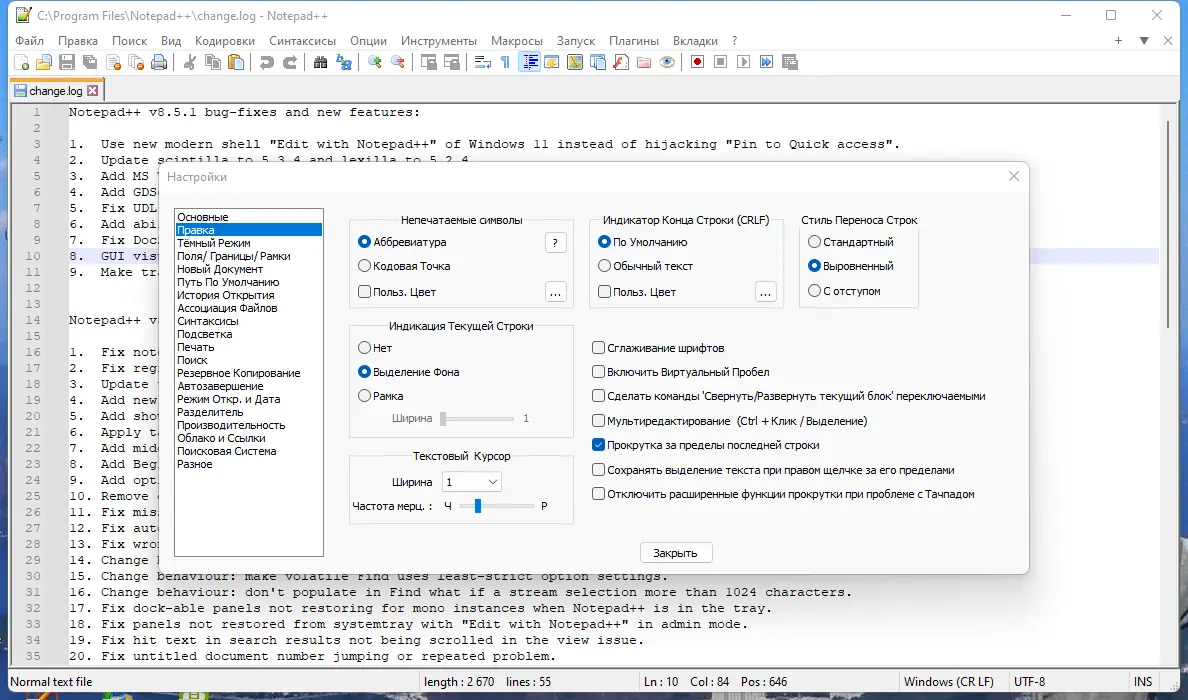Click the Закрыть button
The width and height of the screenshot is (1188, 700).
pos(675,553)
